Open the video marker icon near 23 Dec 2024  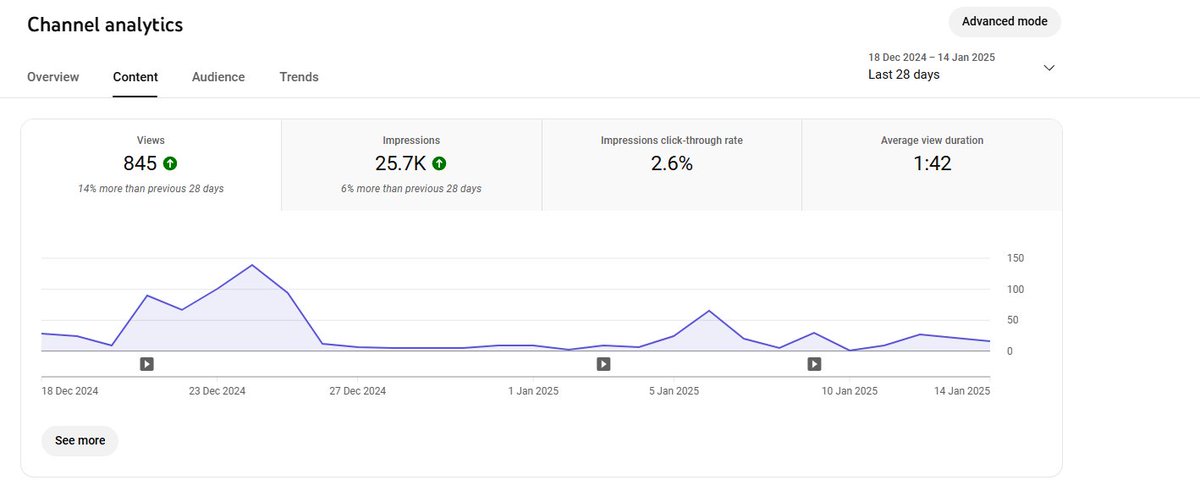pos(146,364)
